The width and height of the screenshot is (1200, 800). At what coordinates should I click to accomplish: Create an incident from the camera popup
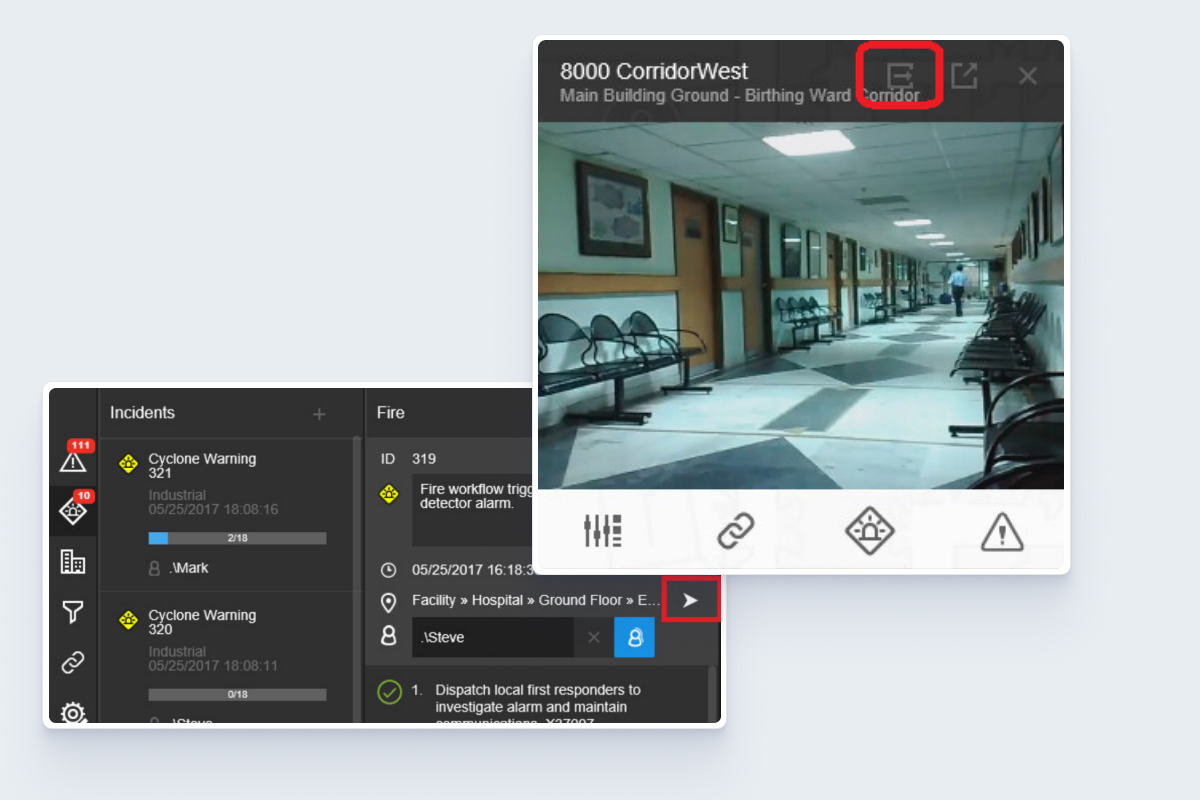tap(869, 530)
